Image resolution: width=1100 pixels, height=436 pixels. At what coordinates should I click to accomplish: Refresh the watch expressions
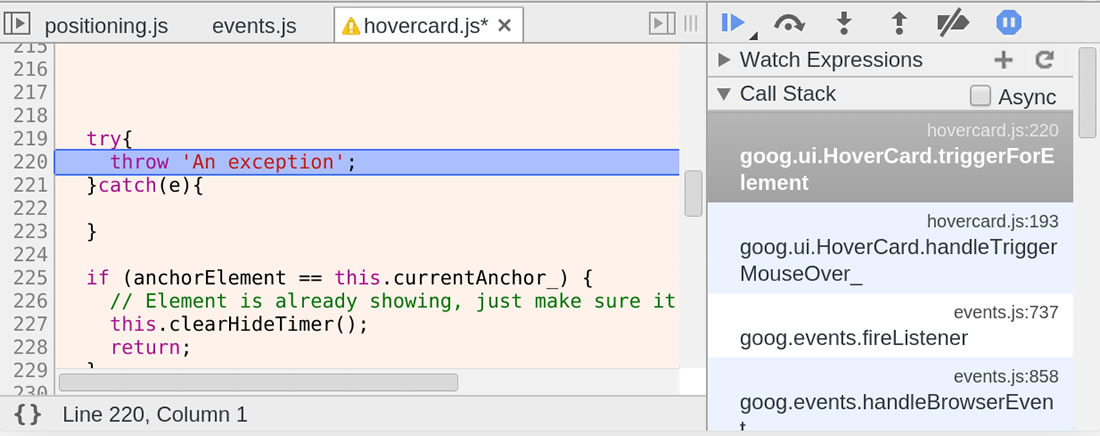[x=1045, y=60]
